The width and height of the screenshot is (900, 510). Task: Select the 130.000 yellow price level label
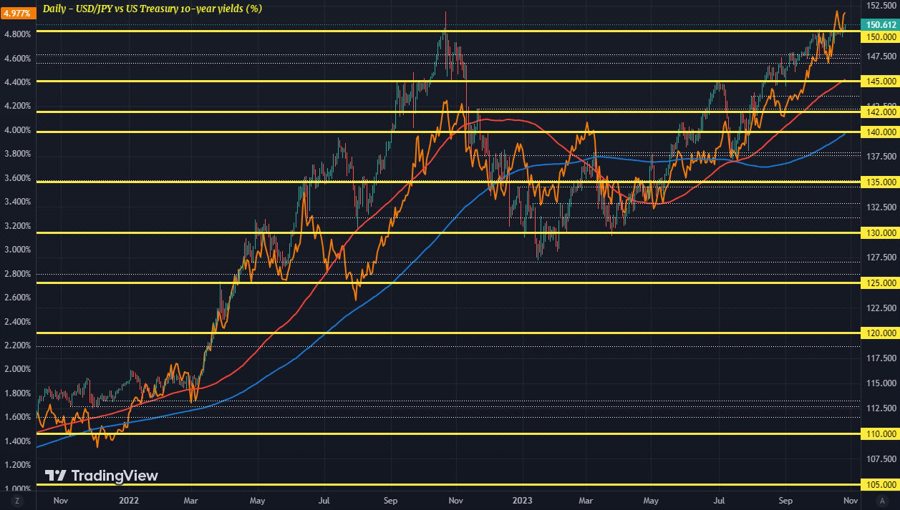tap(880, 233)
